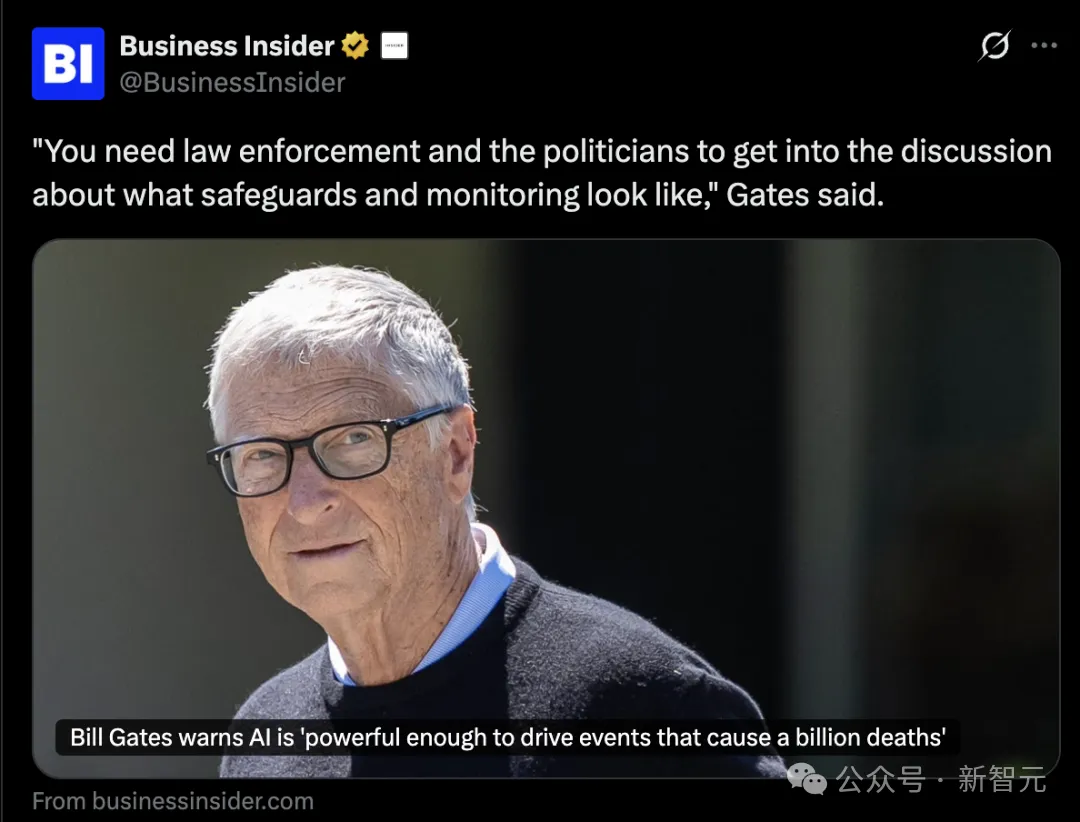Click the quote line starting "You need law enforcement"
The image size is (1080, 822).
542,152
